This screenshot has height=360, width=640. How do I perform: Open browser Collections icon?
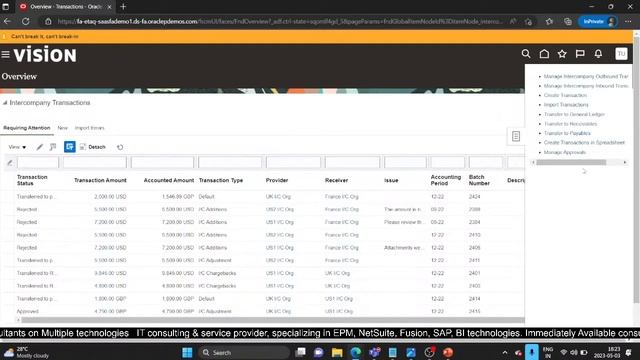(568, 21)
